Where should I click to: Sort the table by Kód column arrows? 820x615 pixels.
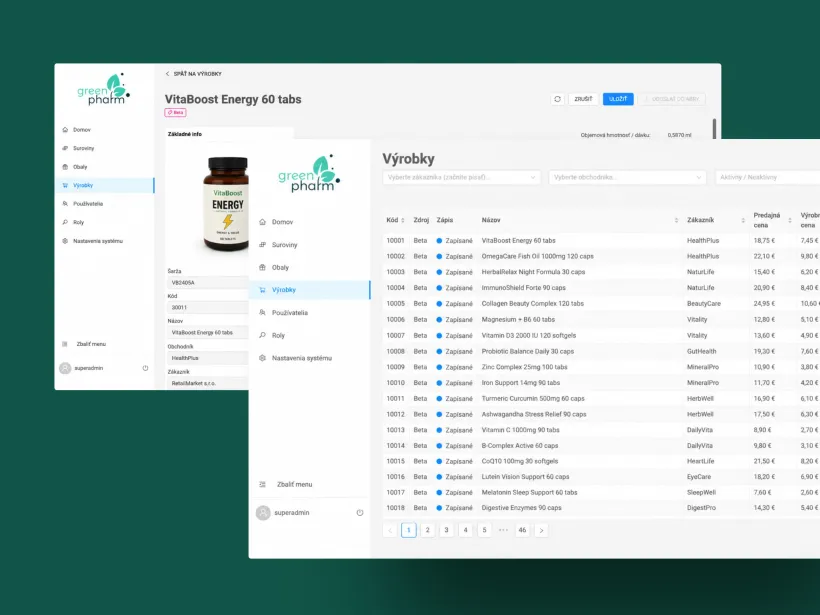coord(403,220)
